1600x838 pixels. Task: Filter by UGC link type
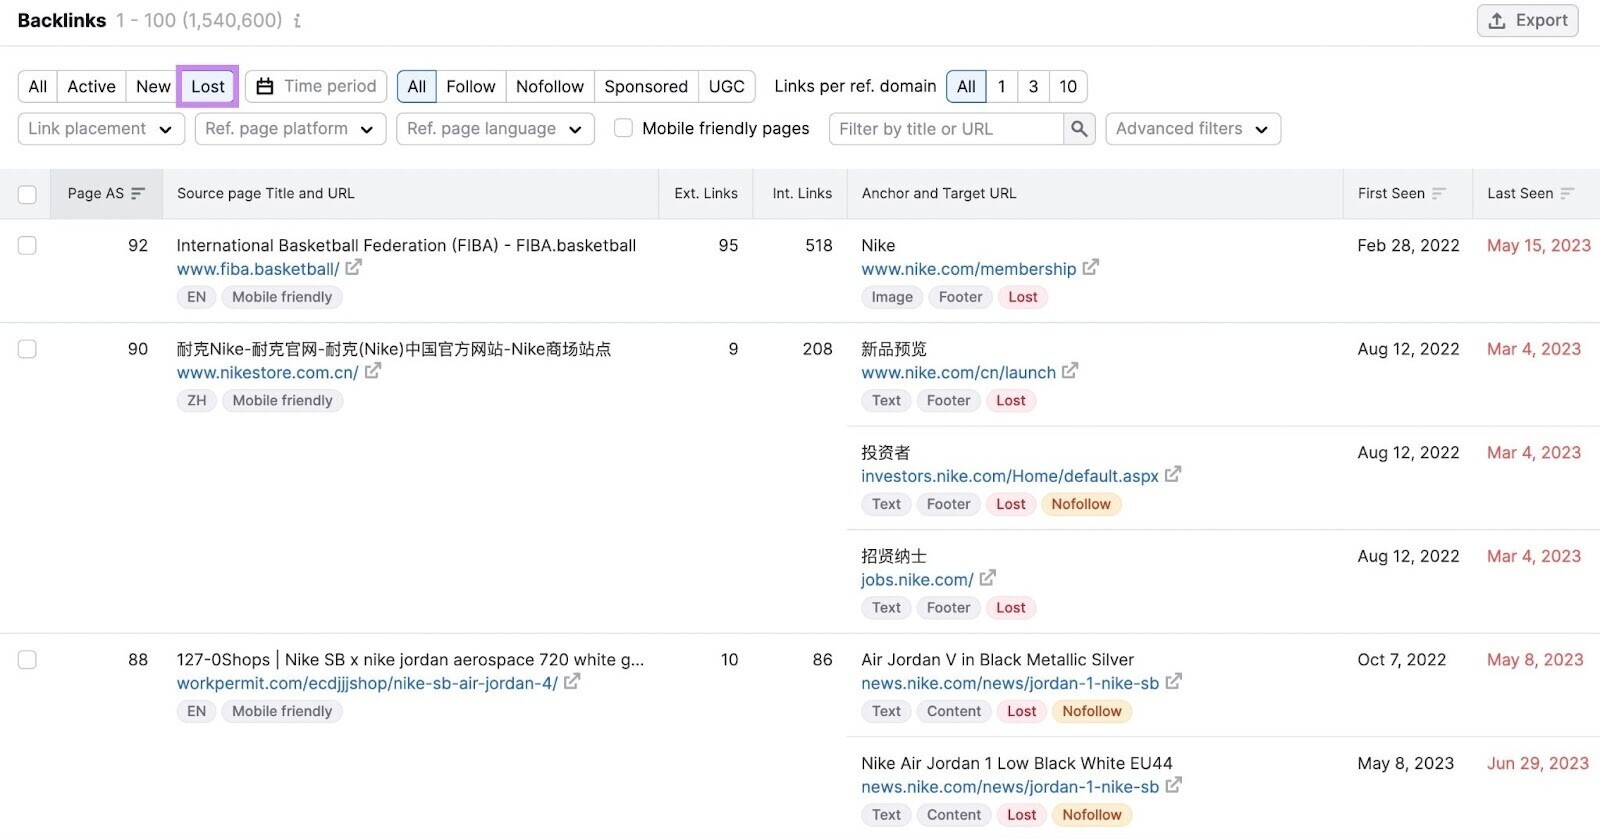727,87
